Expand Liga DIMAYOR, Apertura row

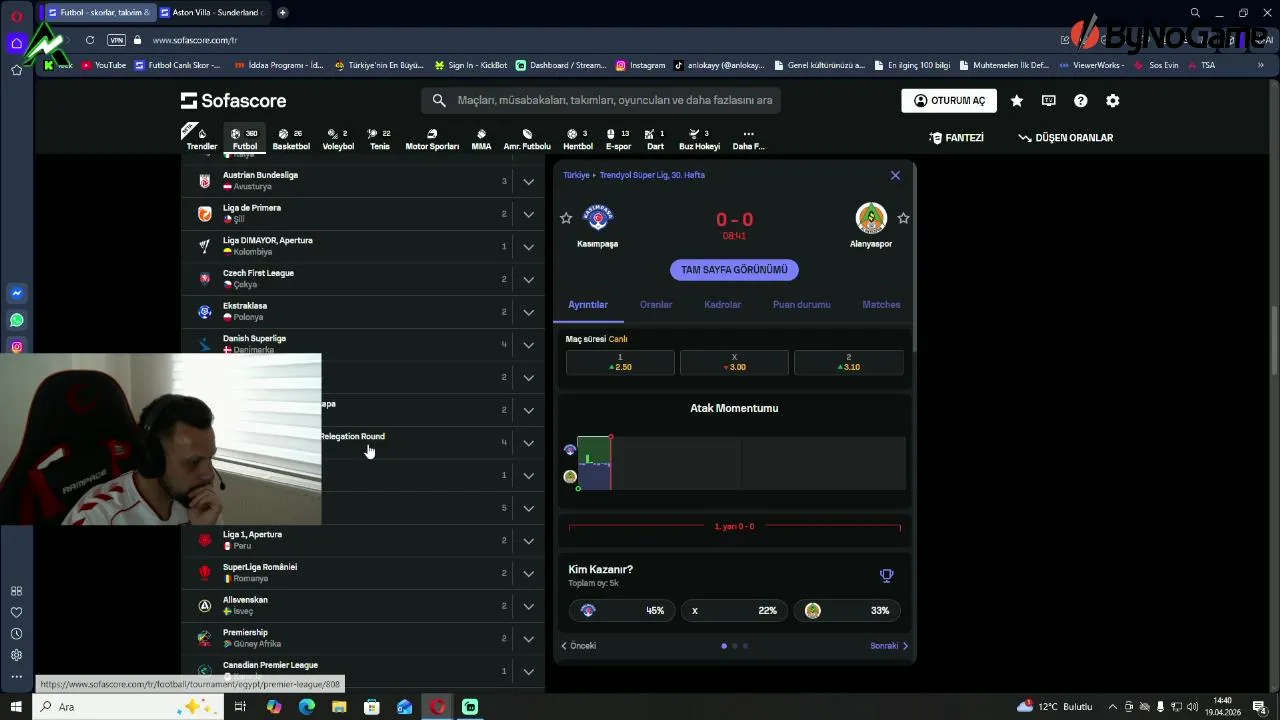point(528,247)
